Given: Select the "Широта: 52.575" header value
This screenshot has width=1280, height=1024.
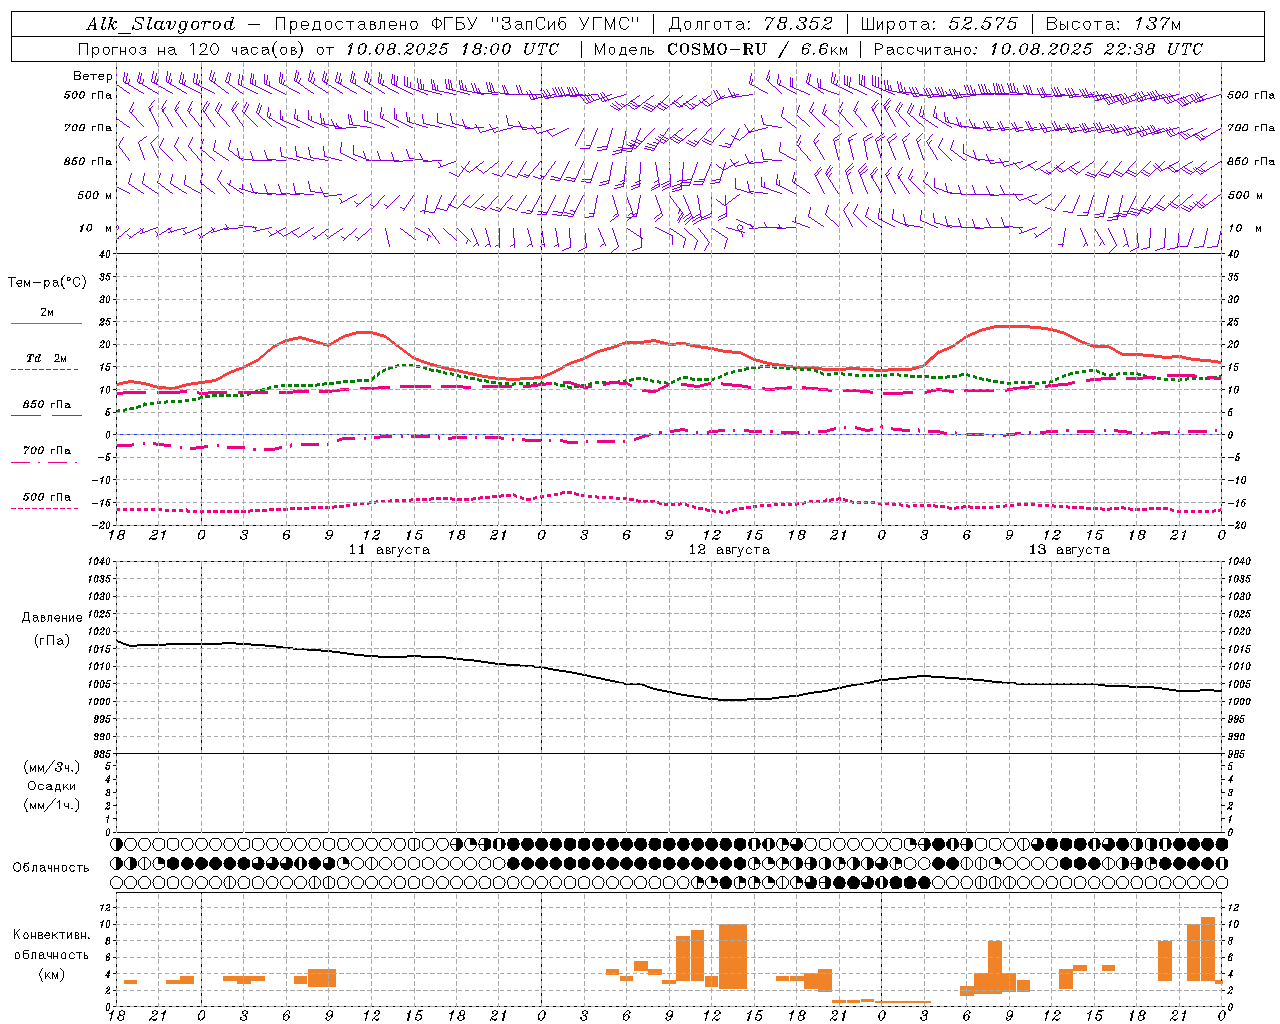Looking at the screenshot, I should click(x=939, y=24).
